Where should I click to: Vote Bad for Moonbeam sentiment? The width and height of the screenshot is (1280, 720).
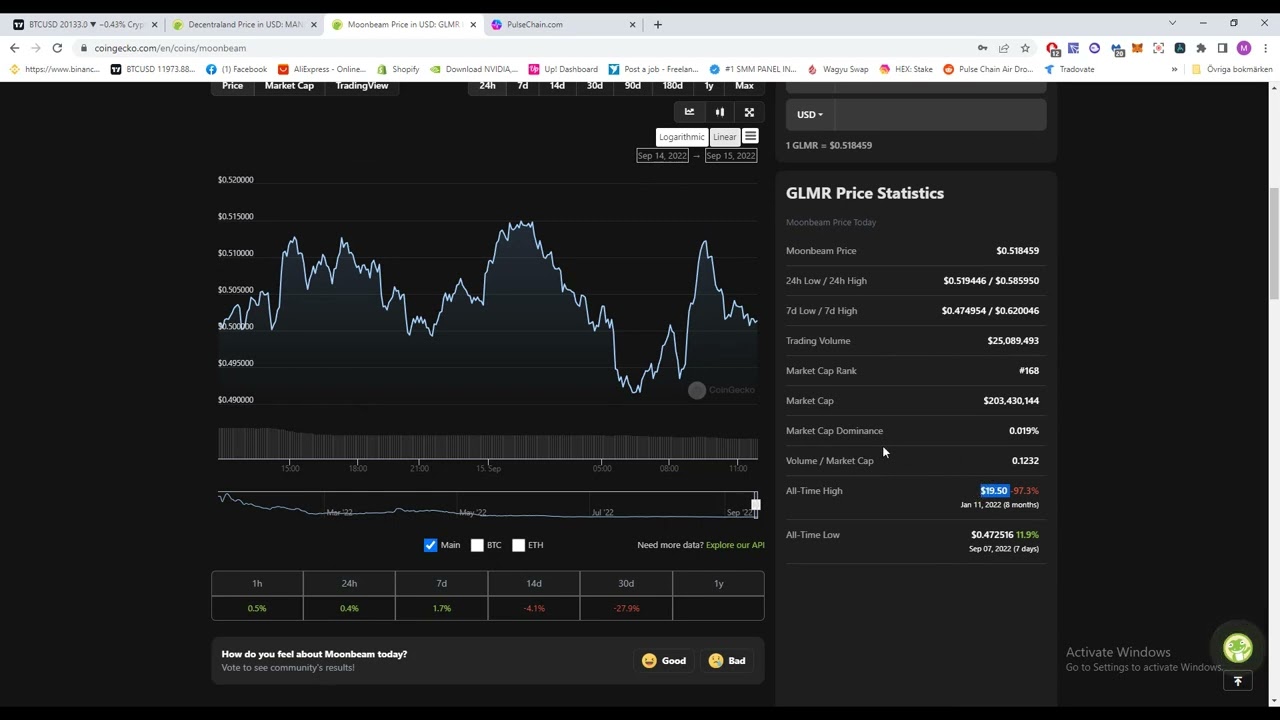[x=727, y=660]
